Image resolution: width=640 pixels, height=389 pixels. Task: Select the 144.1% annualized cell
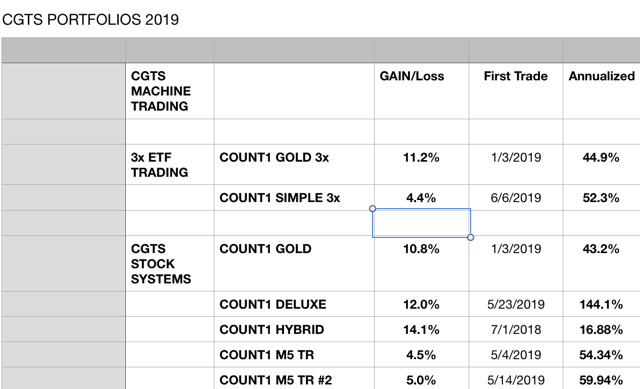coord(601,304)
